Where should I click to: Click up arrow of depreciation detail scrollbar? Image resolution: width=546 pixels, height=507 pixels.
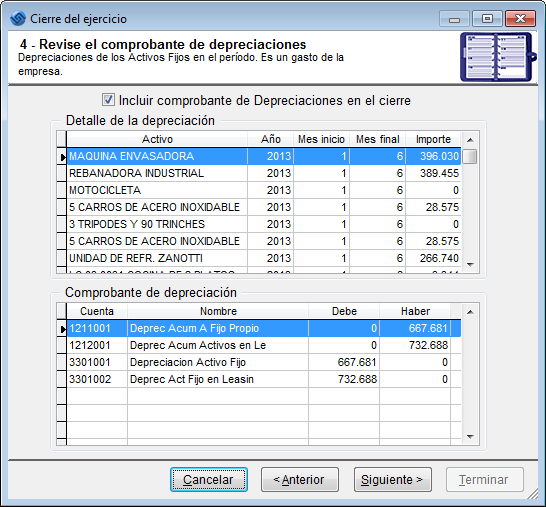point(470,140)
